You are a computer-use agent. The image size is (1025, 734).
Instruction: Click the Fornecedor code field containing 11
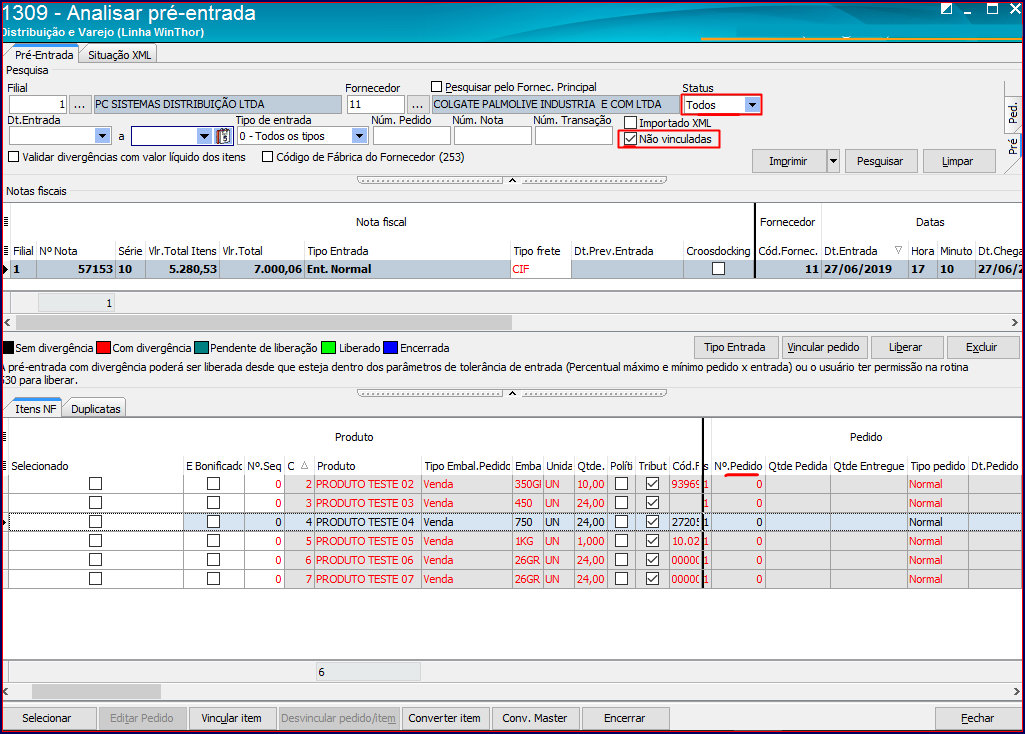tap(376, 104)
